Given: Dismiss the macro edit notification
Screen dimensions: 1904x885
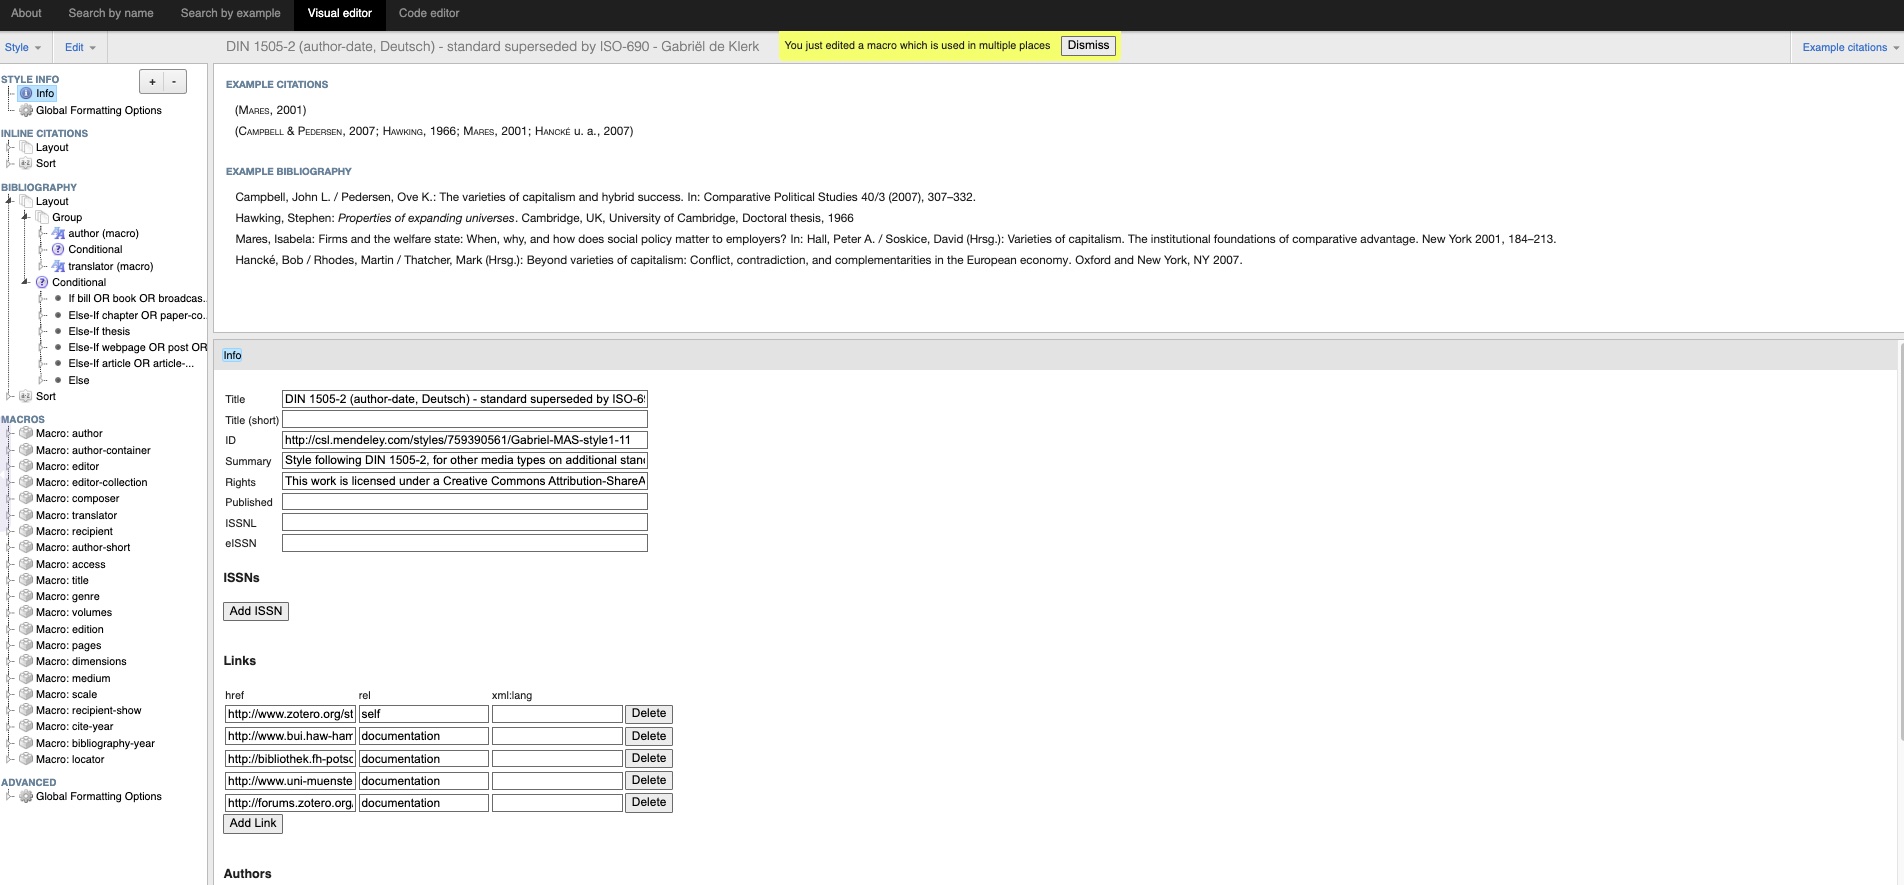Looking at the screenshot, I should 1088,46.
